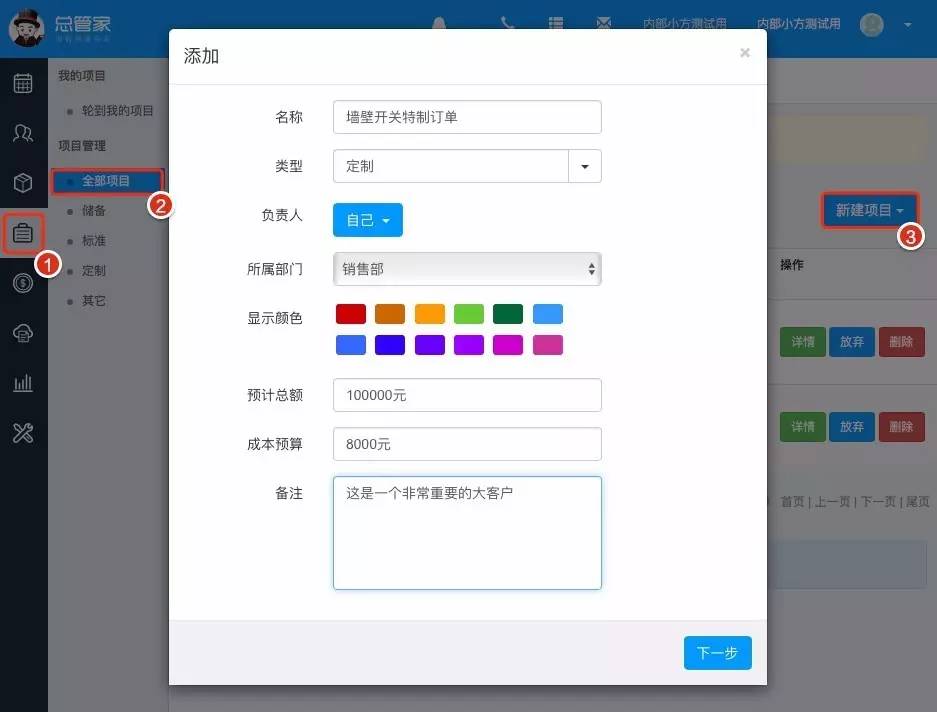Select the bar chart statistics icon
937x712 pixels.
tap(23, 383)
